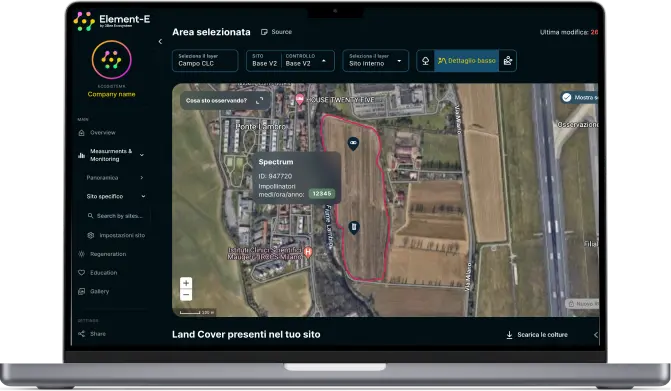
Task: Click the Company name label
Action: point(111,94)
